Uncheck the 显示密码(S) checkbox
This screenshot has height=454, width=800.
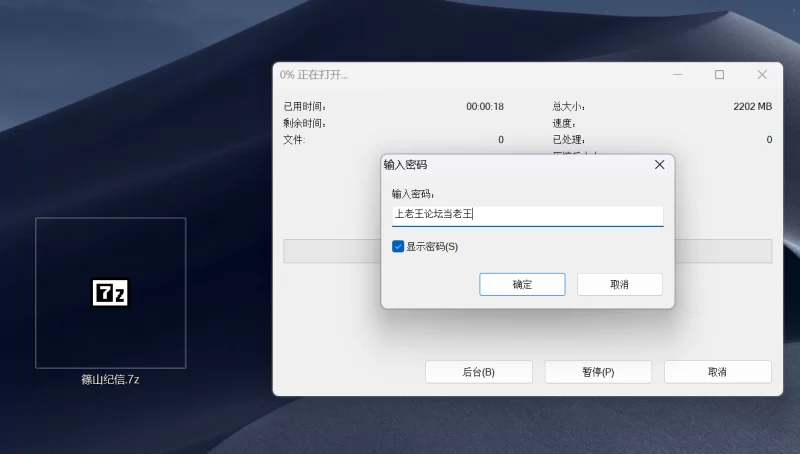pos(398,246)
